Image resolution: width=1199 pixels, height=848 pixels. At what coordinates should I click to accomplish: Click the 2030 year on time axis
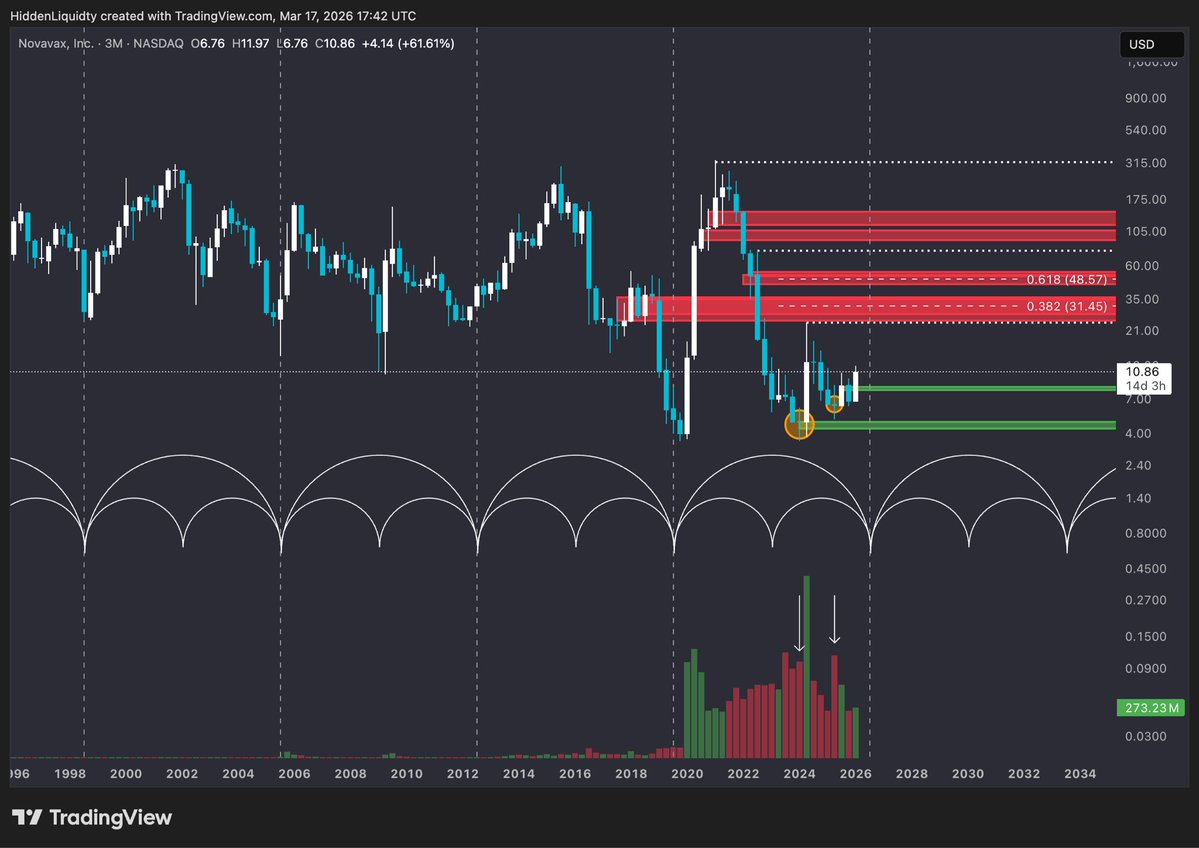tap(967, 773)
